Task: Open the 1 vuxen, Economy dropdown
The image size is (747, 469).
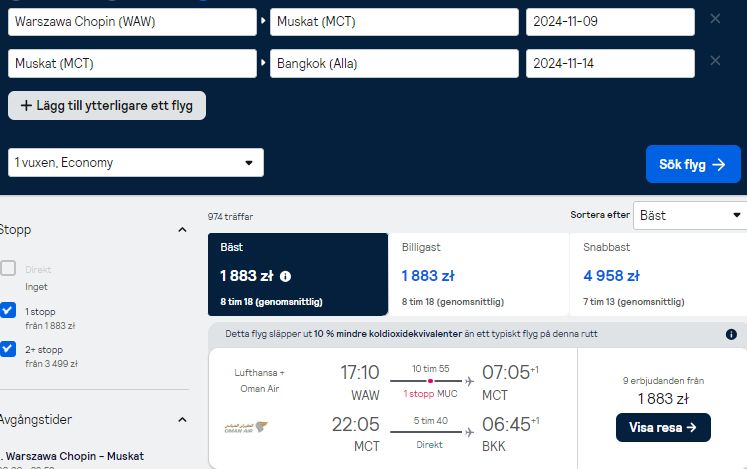Action: (x=136, y=163)
